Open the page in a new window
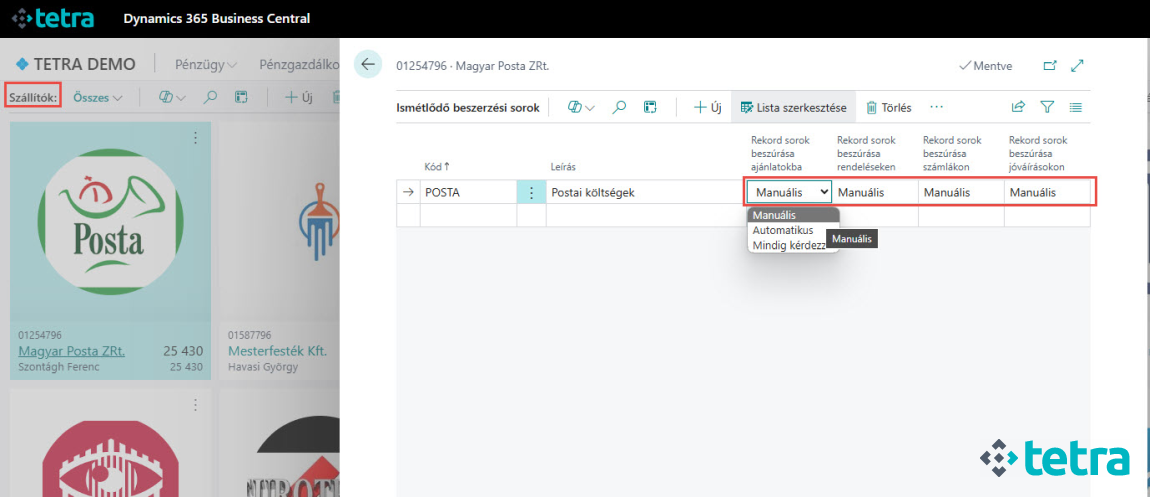This screenshot has height=497, width=1150. (x=1050, y=65)
